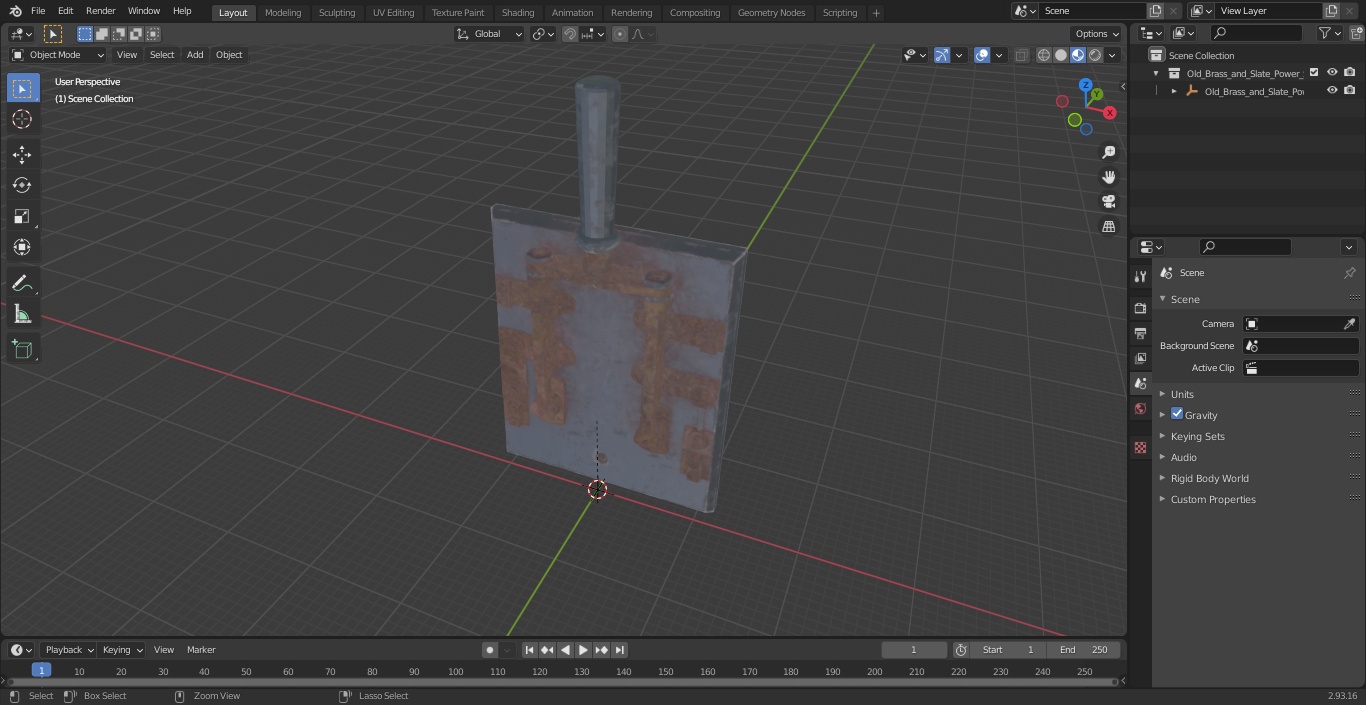
Task: Toggle the snapping magnet button
Action: [569, 34]
